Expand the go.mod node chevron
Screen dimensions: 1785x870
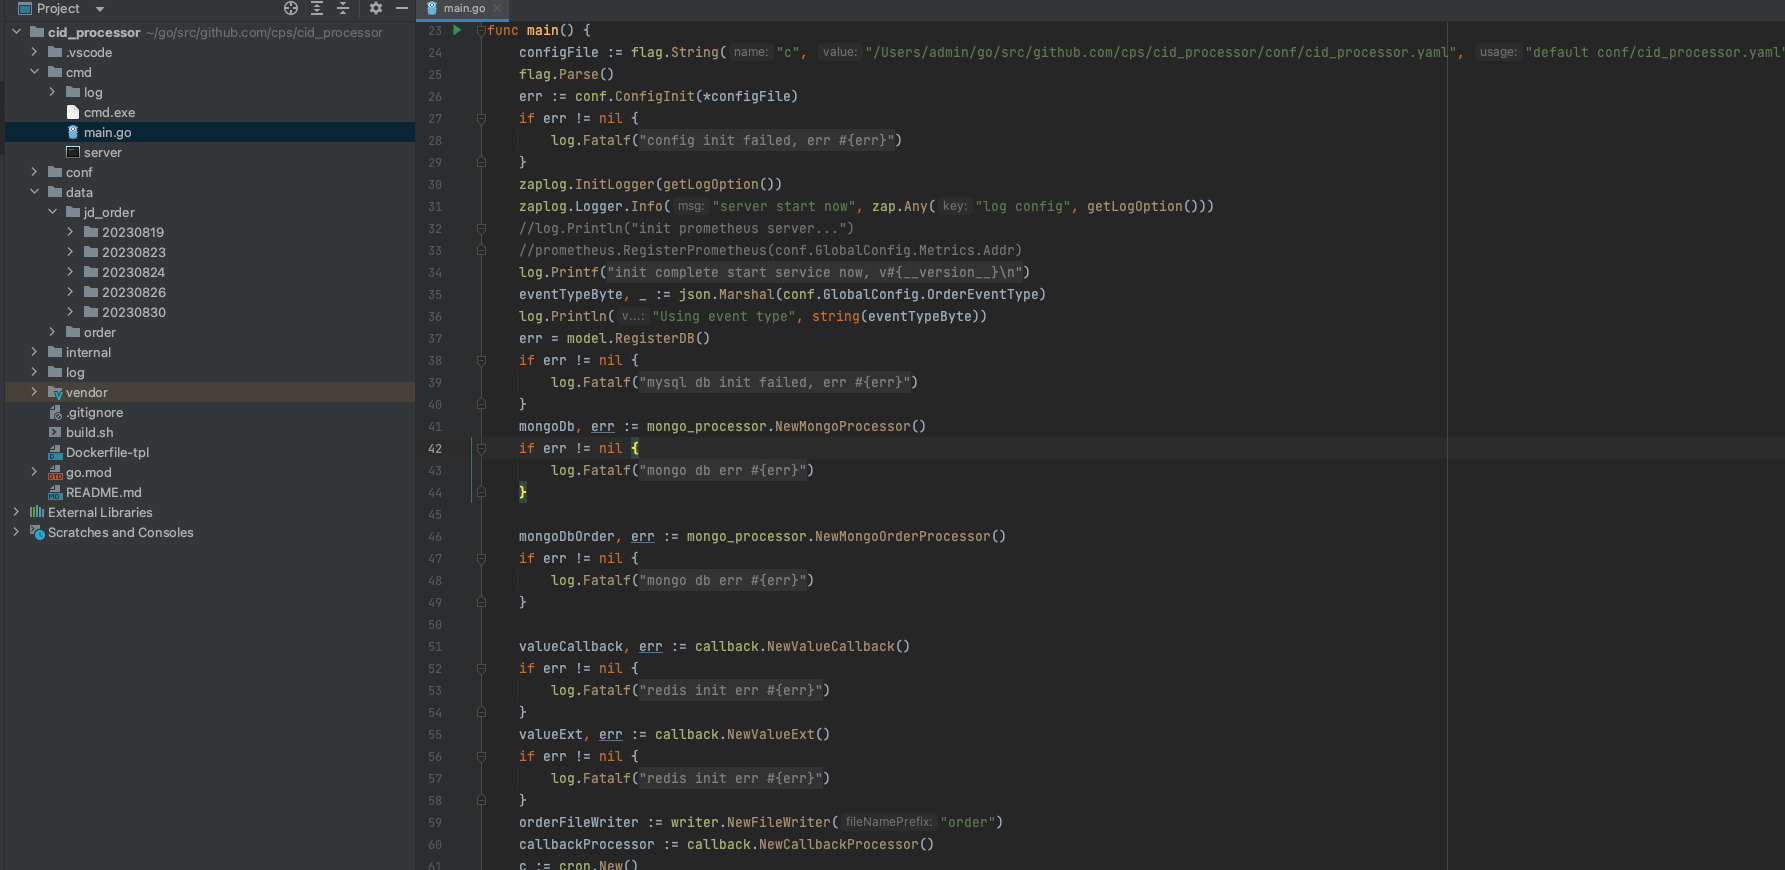pos(34,472)
